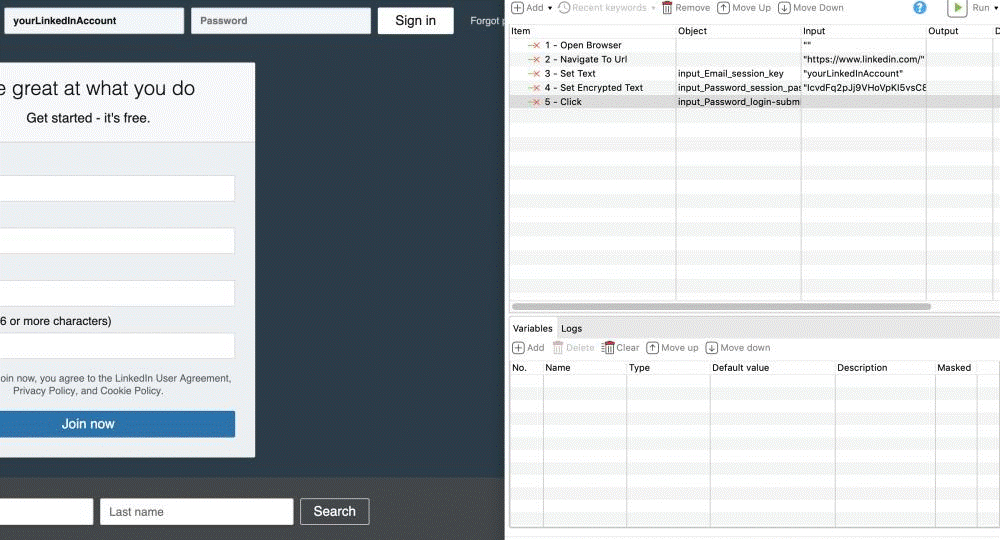Viewport: 1000px width, 540px height.
Task: Click Add variable plus icon
Action: [x=518, y=347]
